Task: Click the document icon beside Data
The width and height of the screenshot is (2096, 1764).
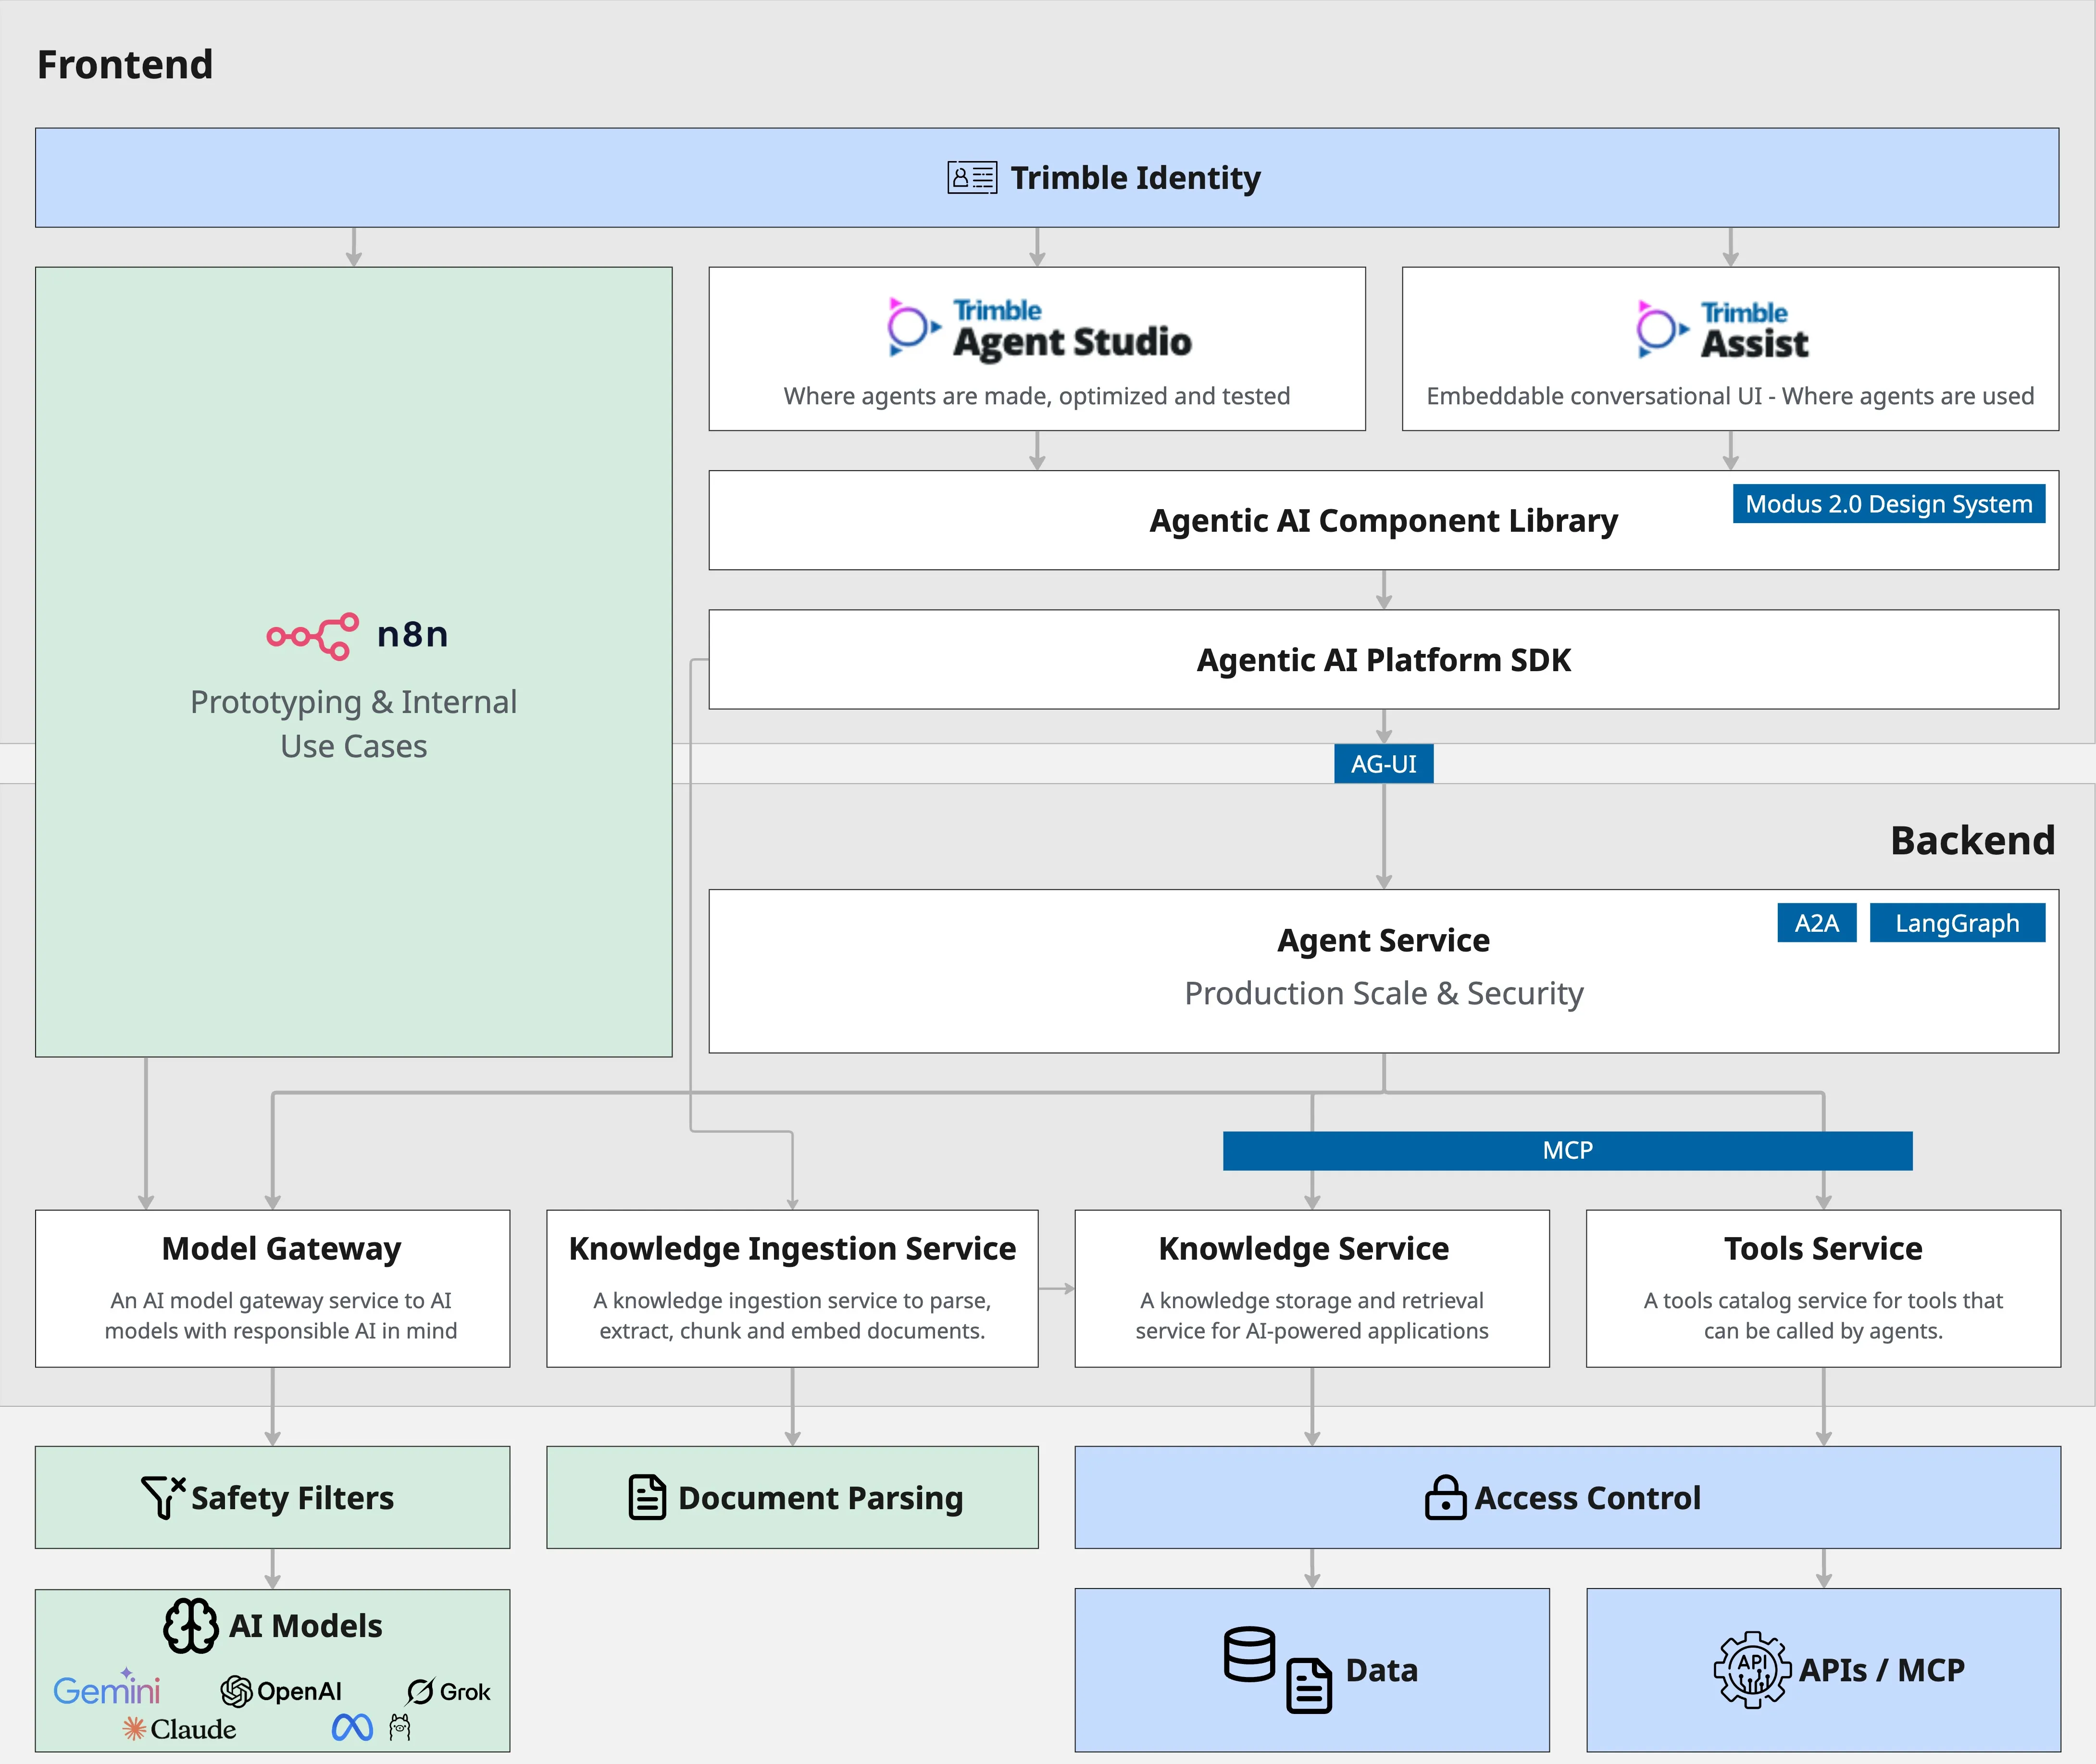Action: pyautogui.click(x=1309, y=1686)
